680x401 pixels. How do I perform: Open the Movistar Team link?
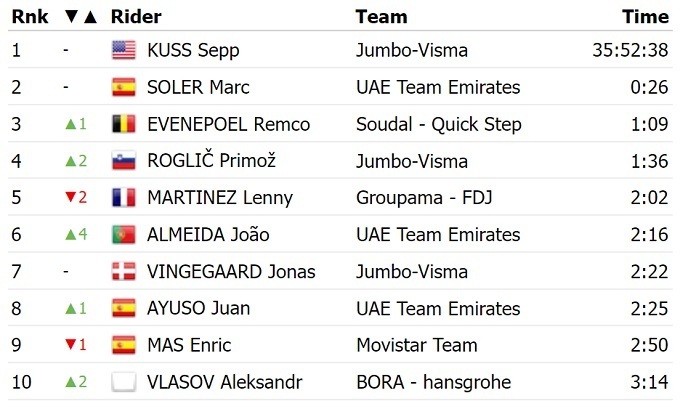coord(415,345)
